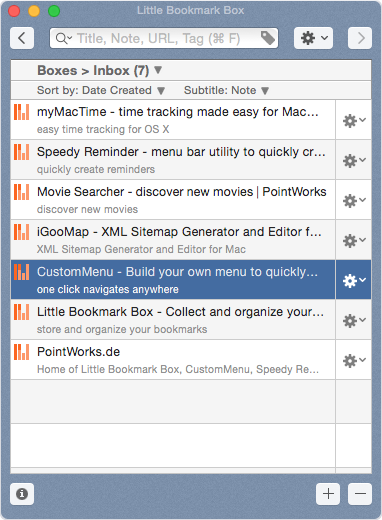Viewport: 382px width, 520px height.
Task: Click note 'Home of Little Bookmark Box, CustomMenu...'
Action: point(178,369)
